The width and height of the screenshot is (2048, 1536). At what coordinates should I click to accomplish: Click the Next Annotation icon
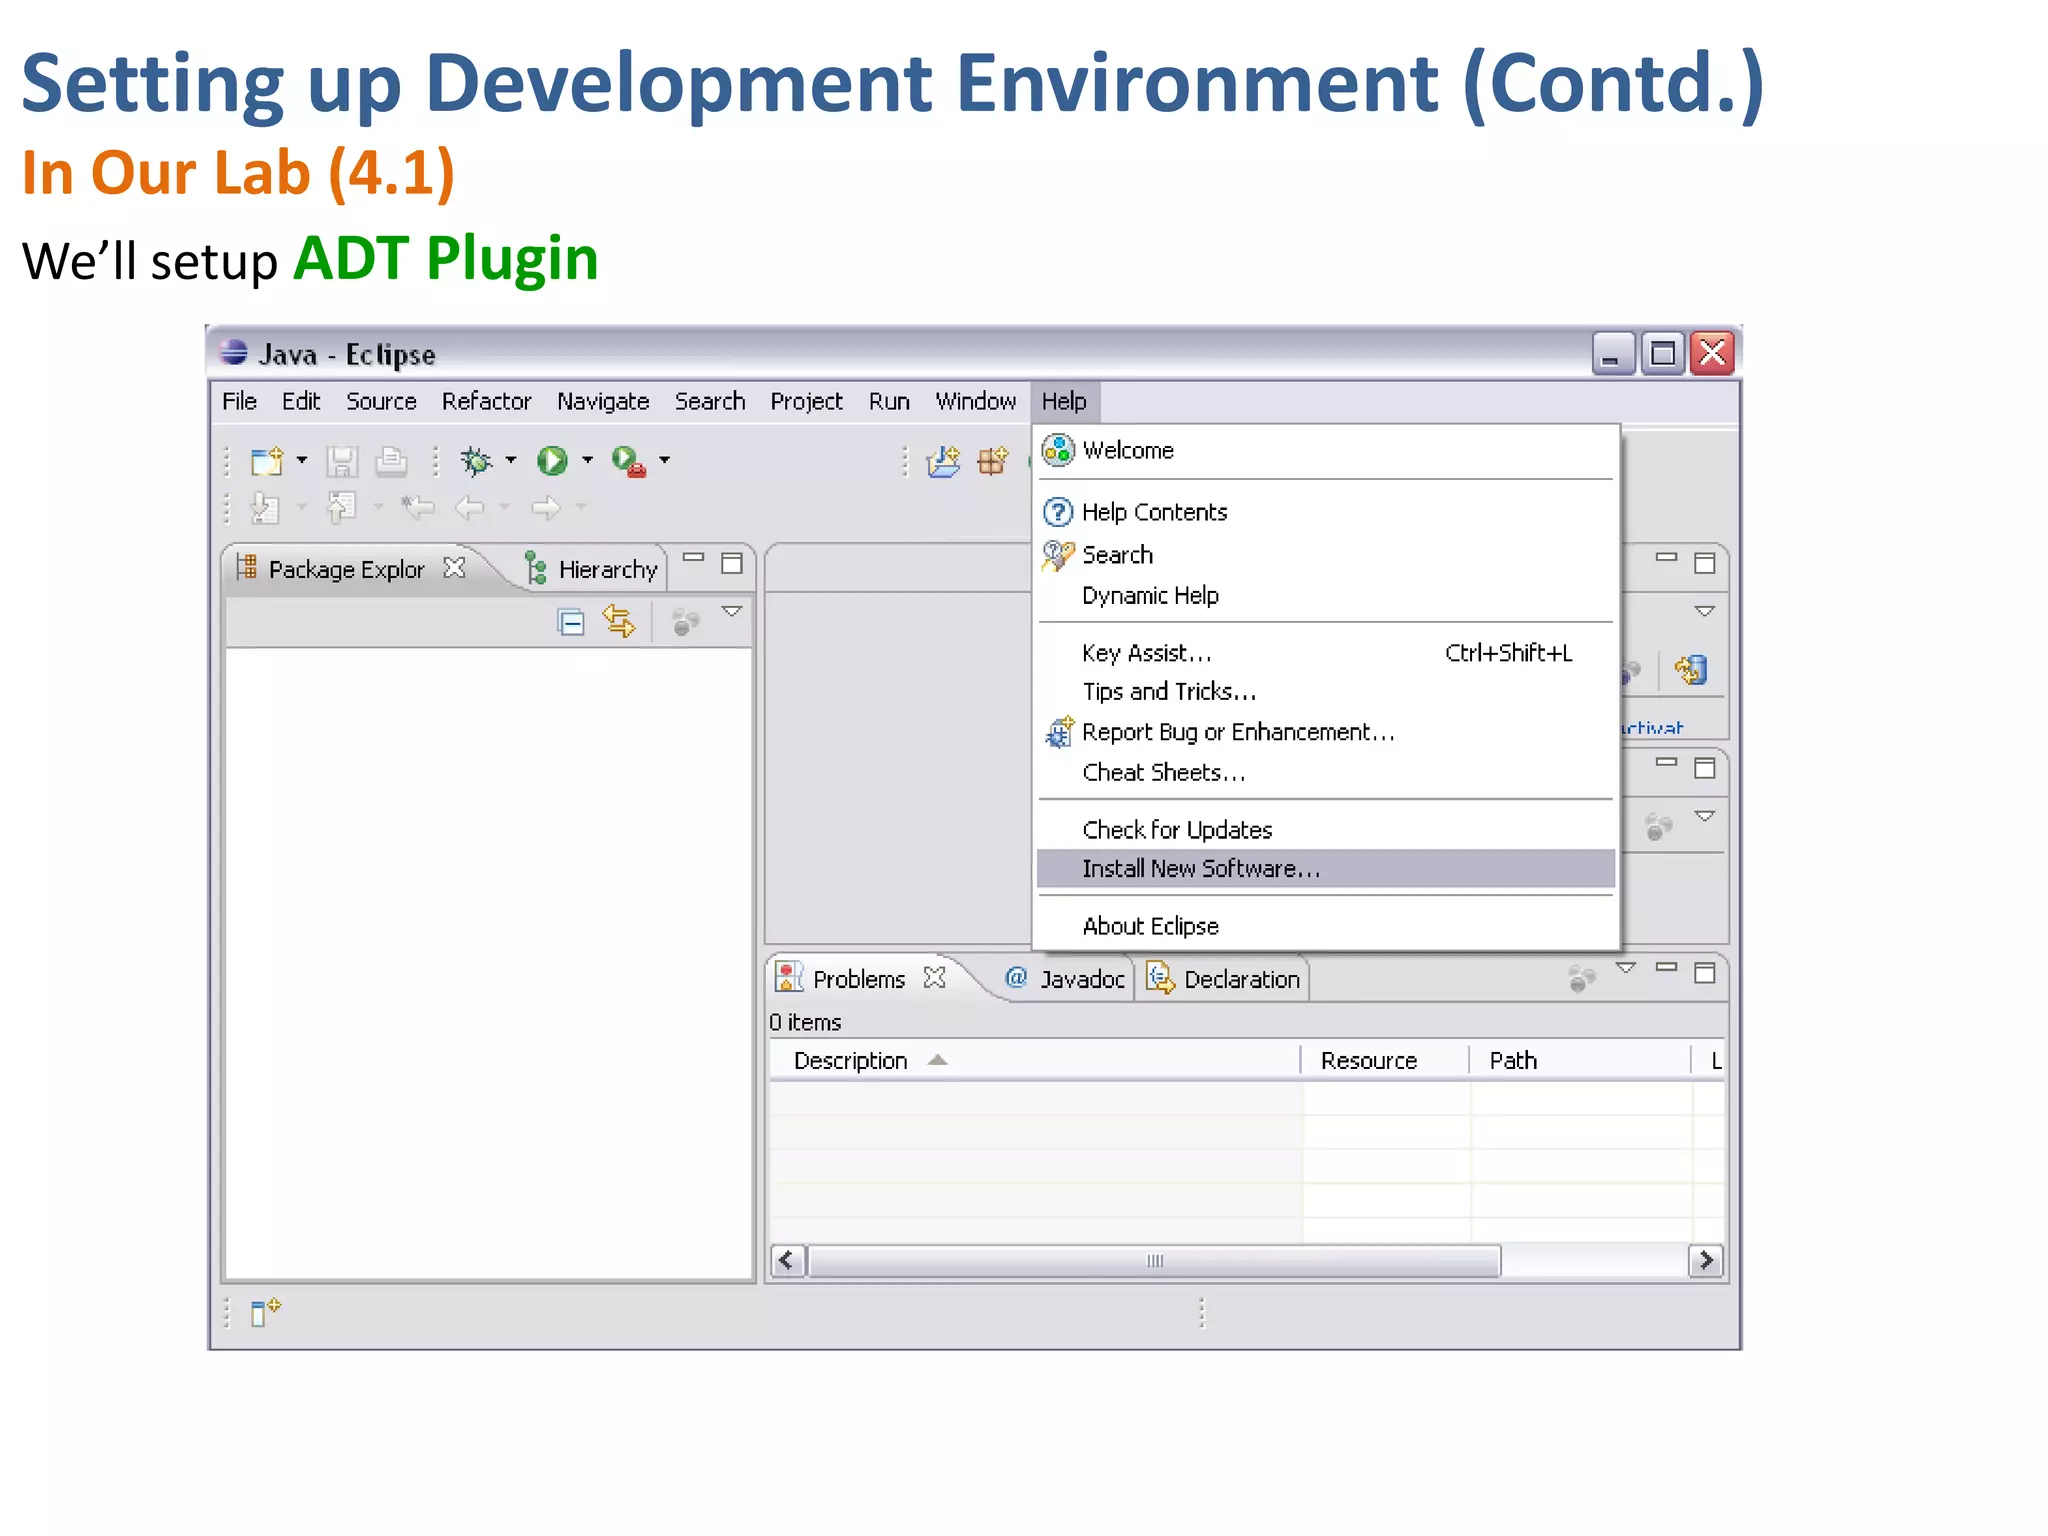coord(265,508)
